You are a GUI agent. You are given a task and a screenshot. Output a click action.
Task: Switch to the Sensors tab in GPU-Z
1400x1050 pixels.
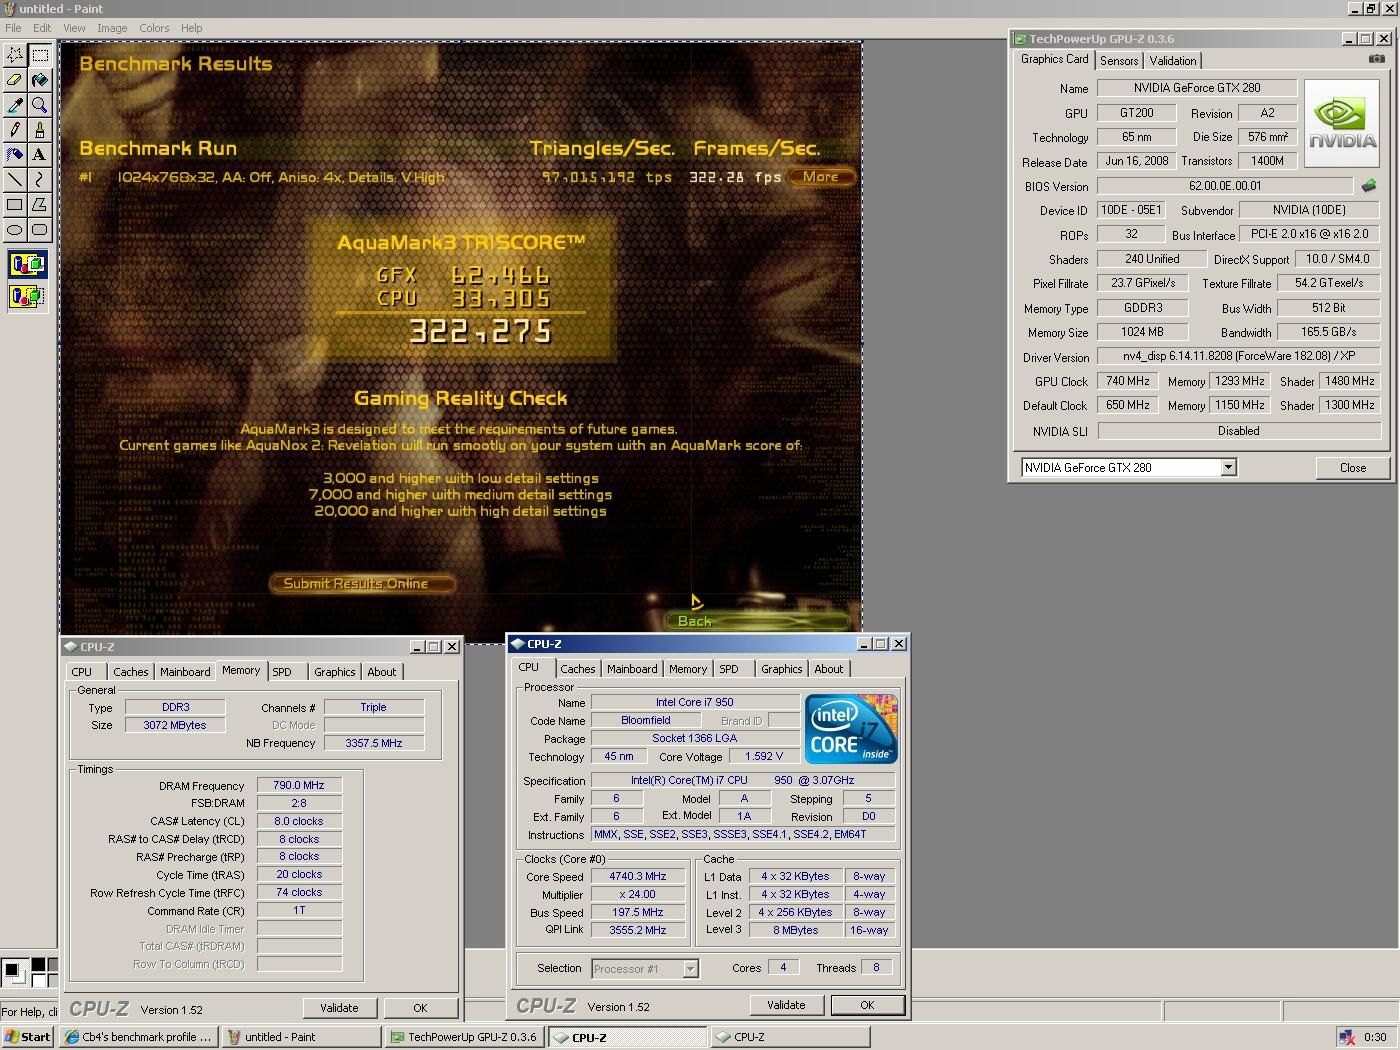(1119, 61)
